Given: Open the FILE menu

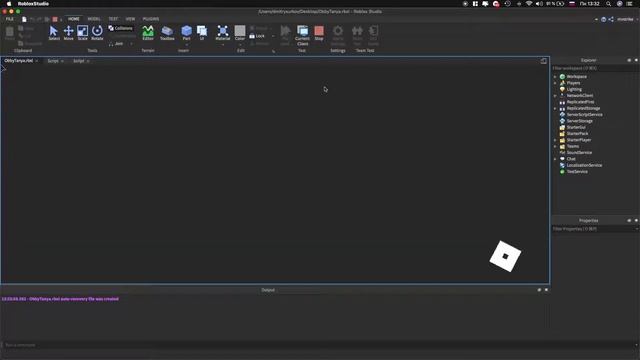Looking at the screenshot, I should (x=10, y=19).
